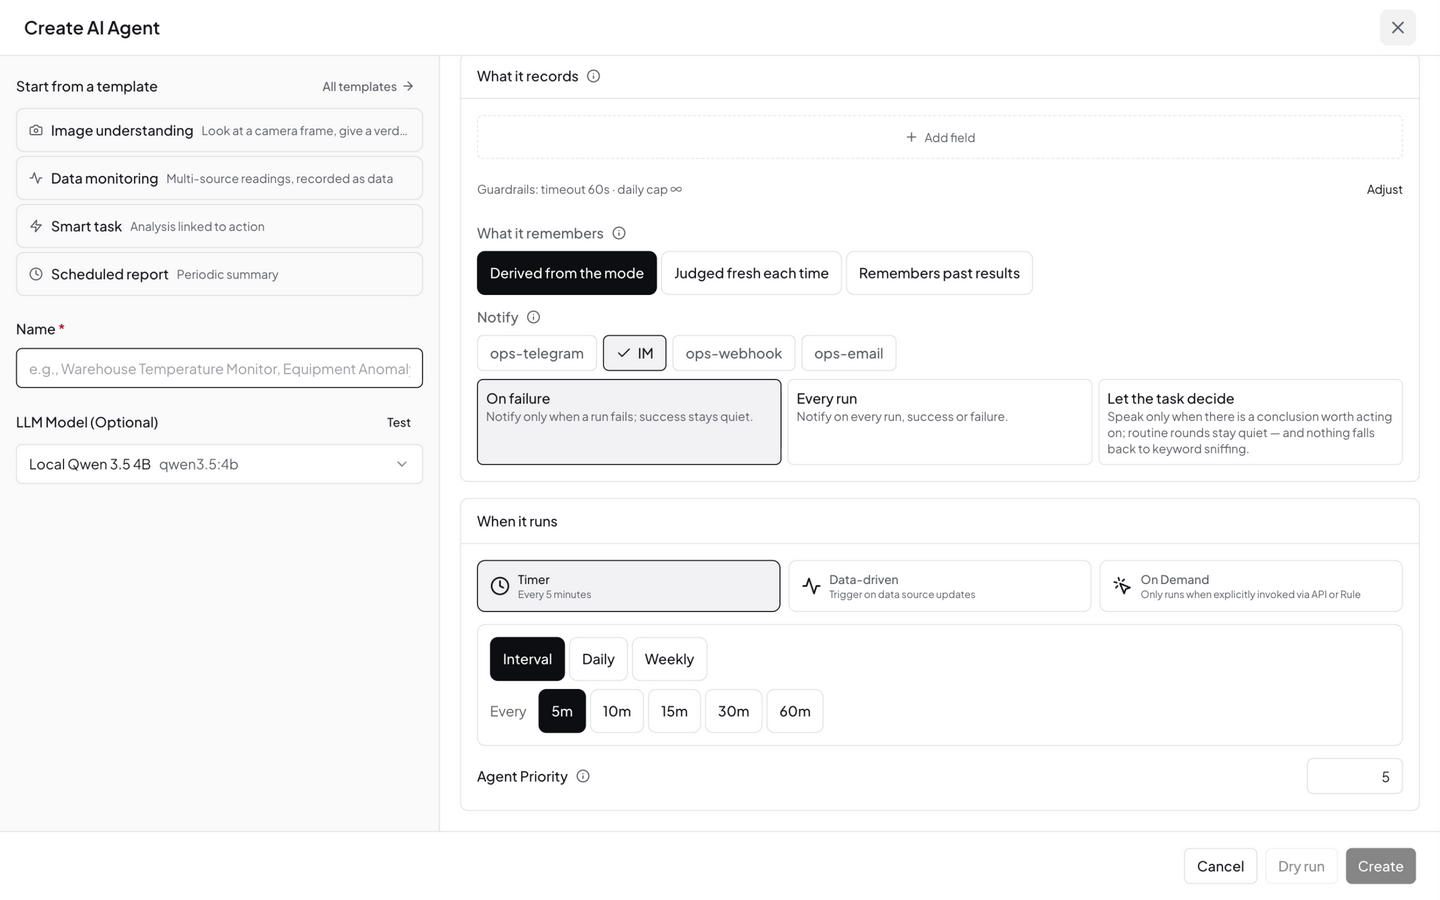Click Adjust guardrails link

[1385, 189]
